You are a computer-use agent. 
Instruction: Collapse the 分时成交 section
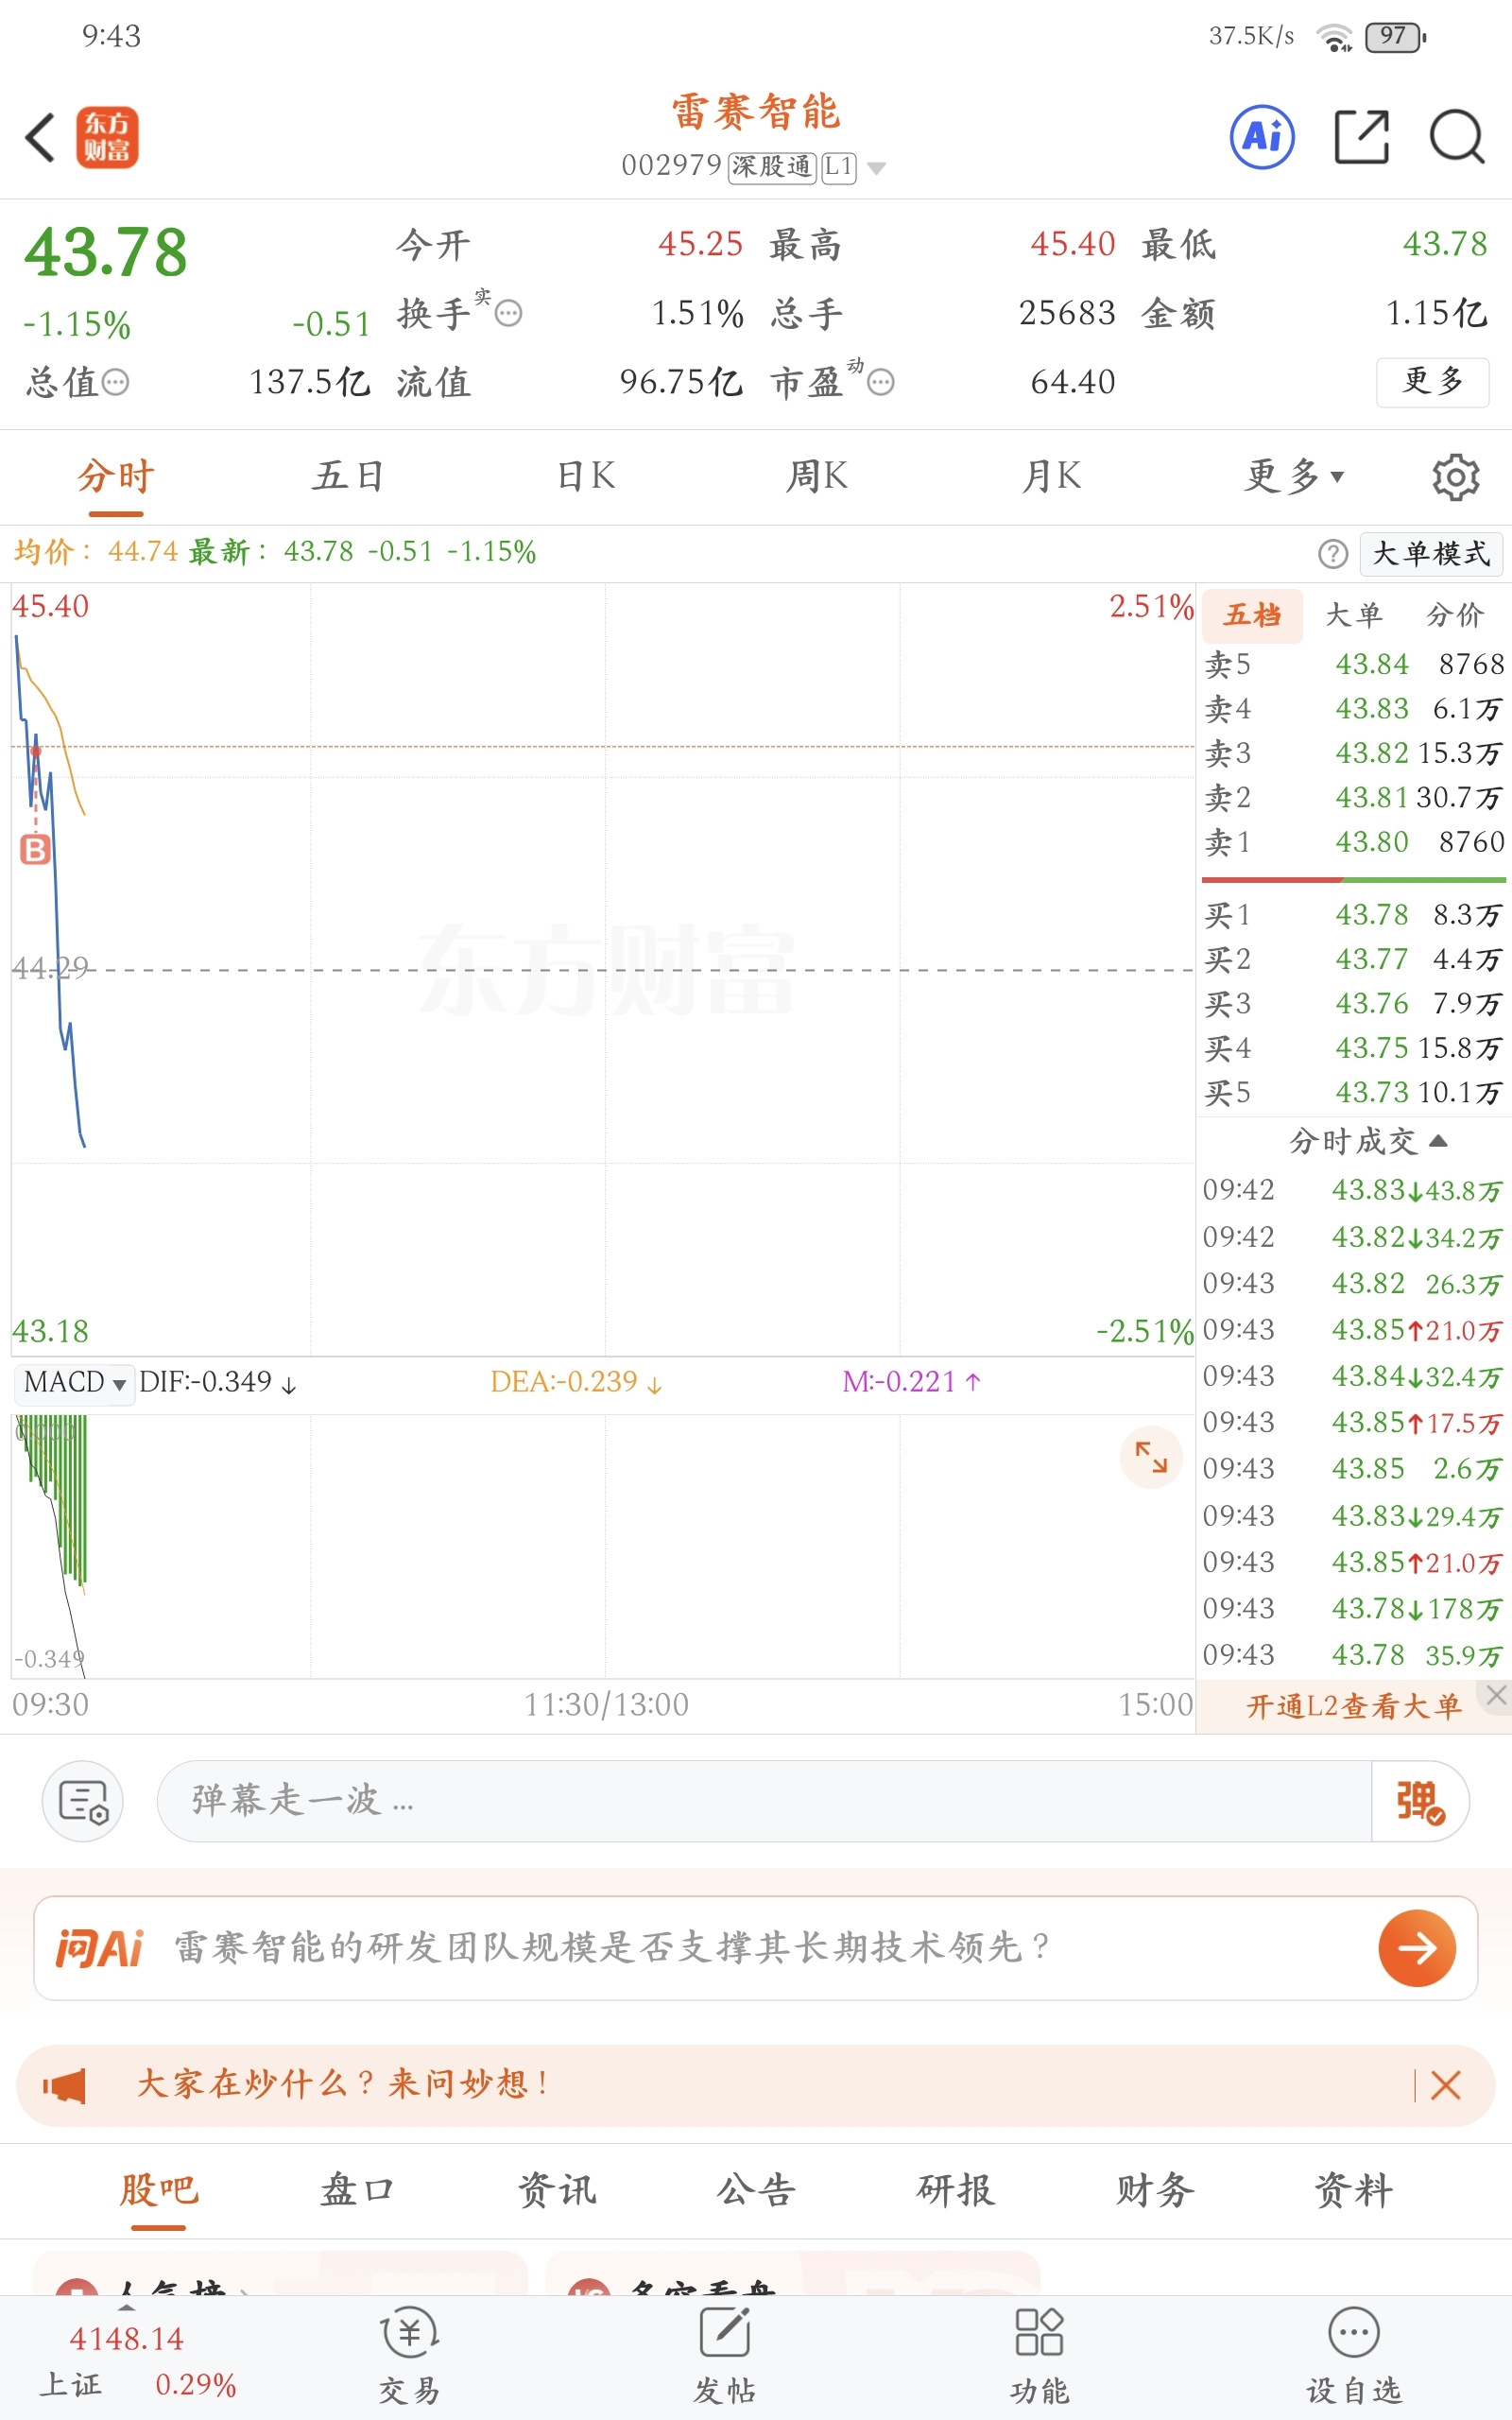pyautogui.click(x=1367, y=1141)
